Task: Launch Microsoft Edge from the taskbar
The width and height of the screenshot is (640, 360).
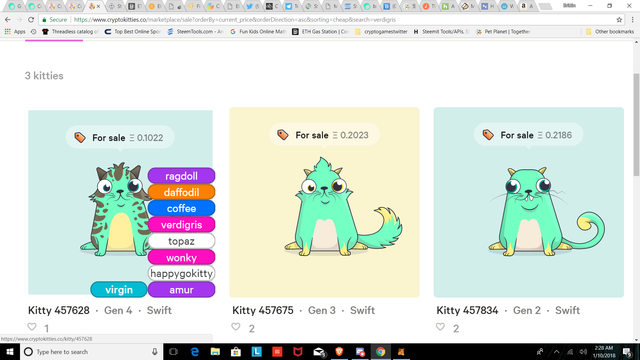Action: 195,352
